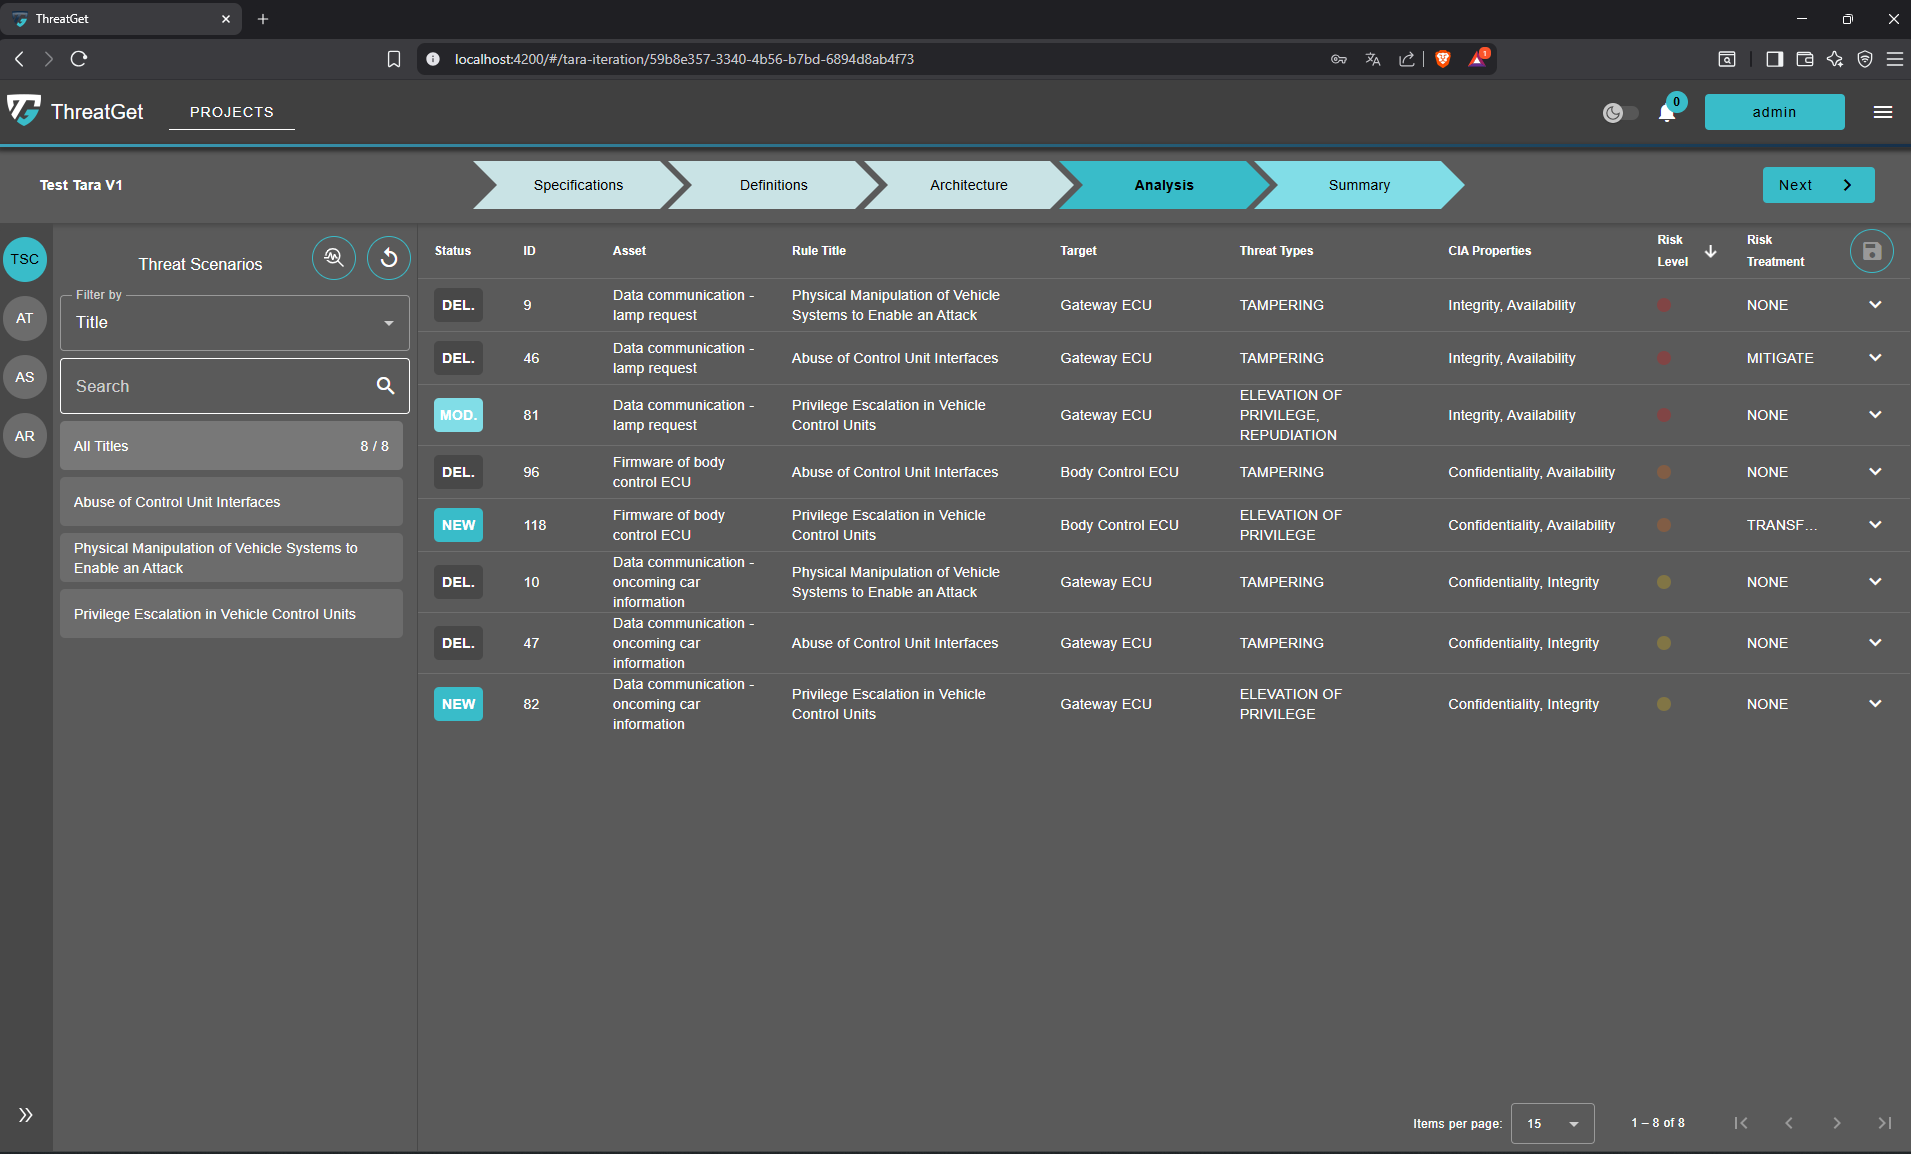This screenshot has height=1154, width=1911.
Task: Switch to the AS panel in left sidebar
Action: (24, 377)
